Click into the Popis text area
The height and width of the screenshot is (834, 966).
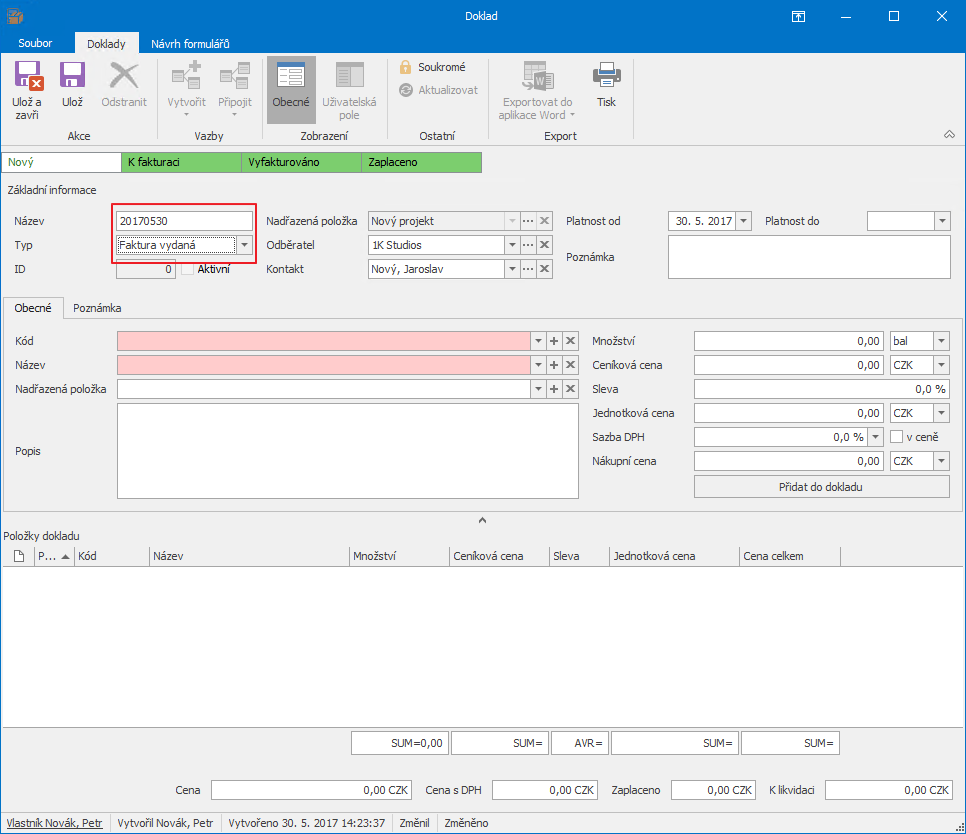347,451
